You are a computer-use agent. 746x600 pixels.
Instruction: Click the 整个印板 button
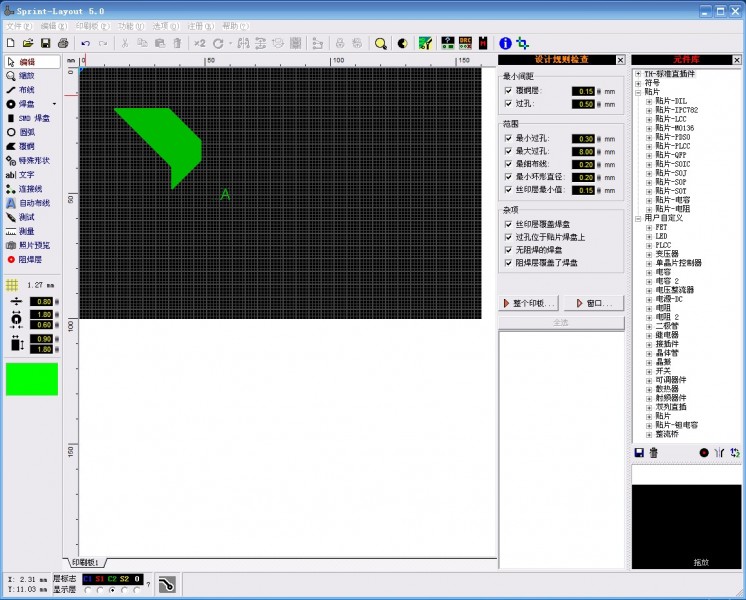coord(530,303)
